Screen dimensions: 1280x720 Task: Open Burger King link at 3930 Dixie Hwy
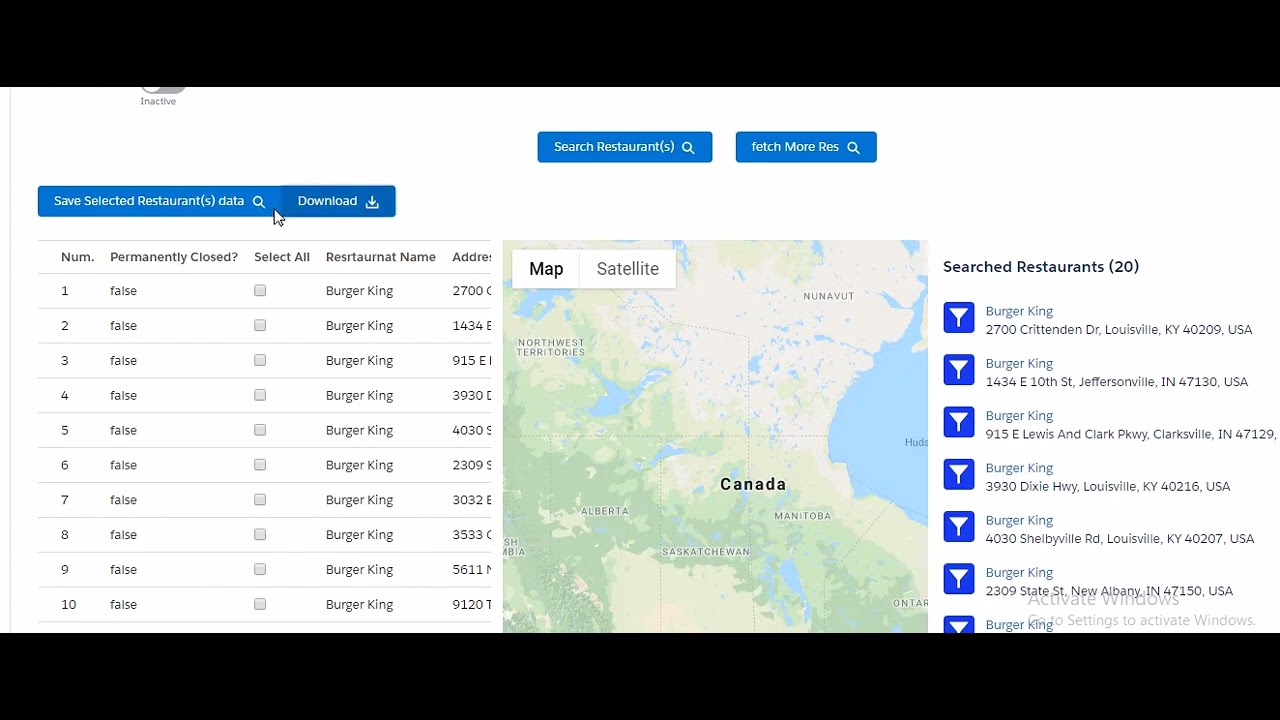click(1019, 468)
